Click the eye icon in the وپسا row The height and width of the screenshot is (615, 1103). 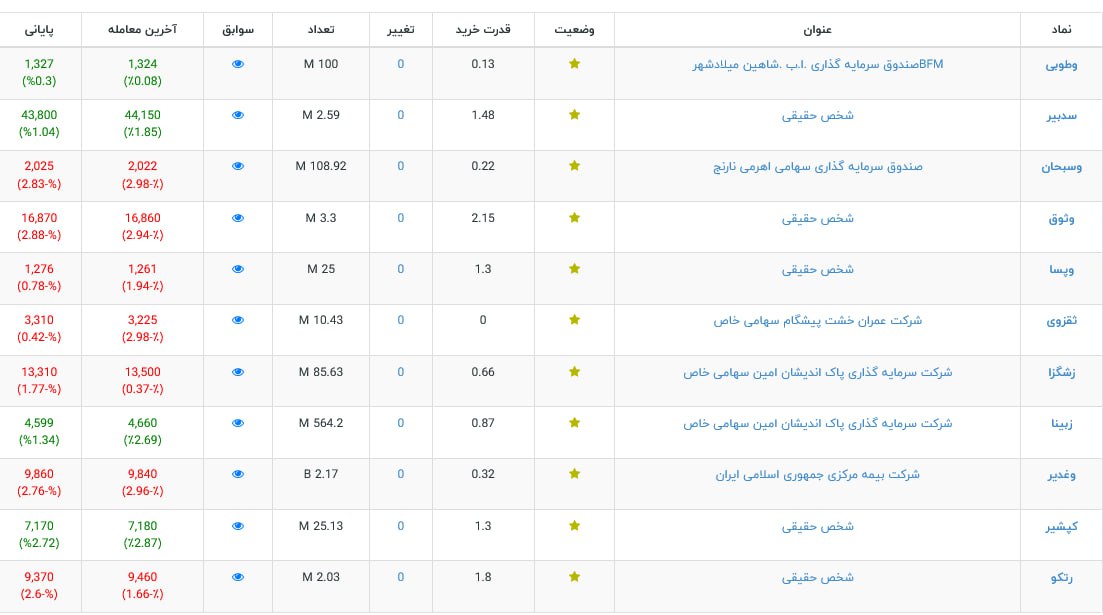(x=238, y=269)
